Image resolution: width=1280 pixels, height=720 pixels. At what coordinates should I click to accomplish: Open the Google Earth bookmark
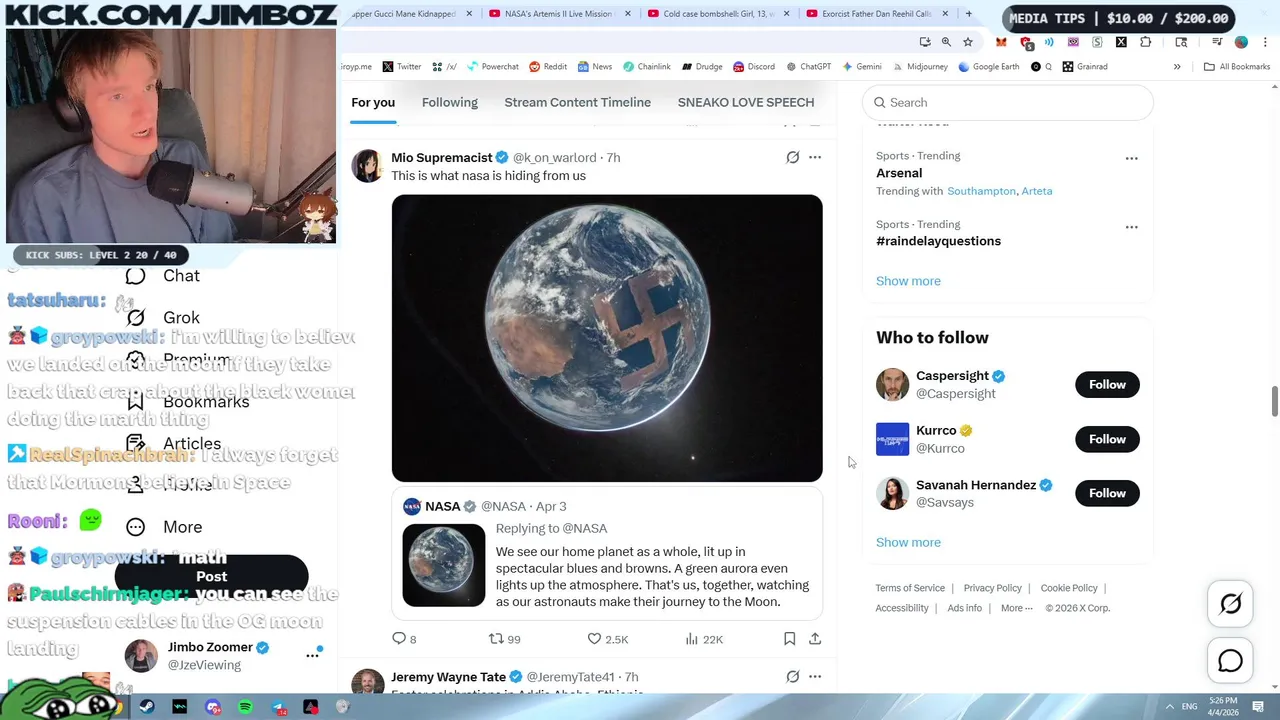point(988,67)
